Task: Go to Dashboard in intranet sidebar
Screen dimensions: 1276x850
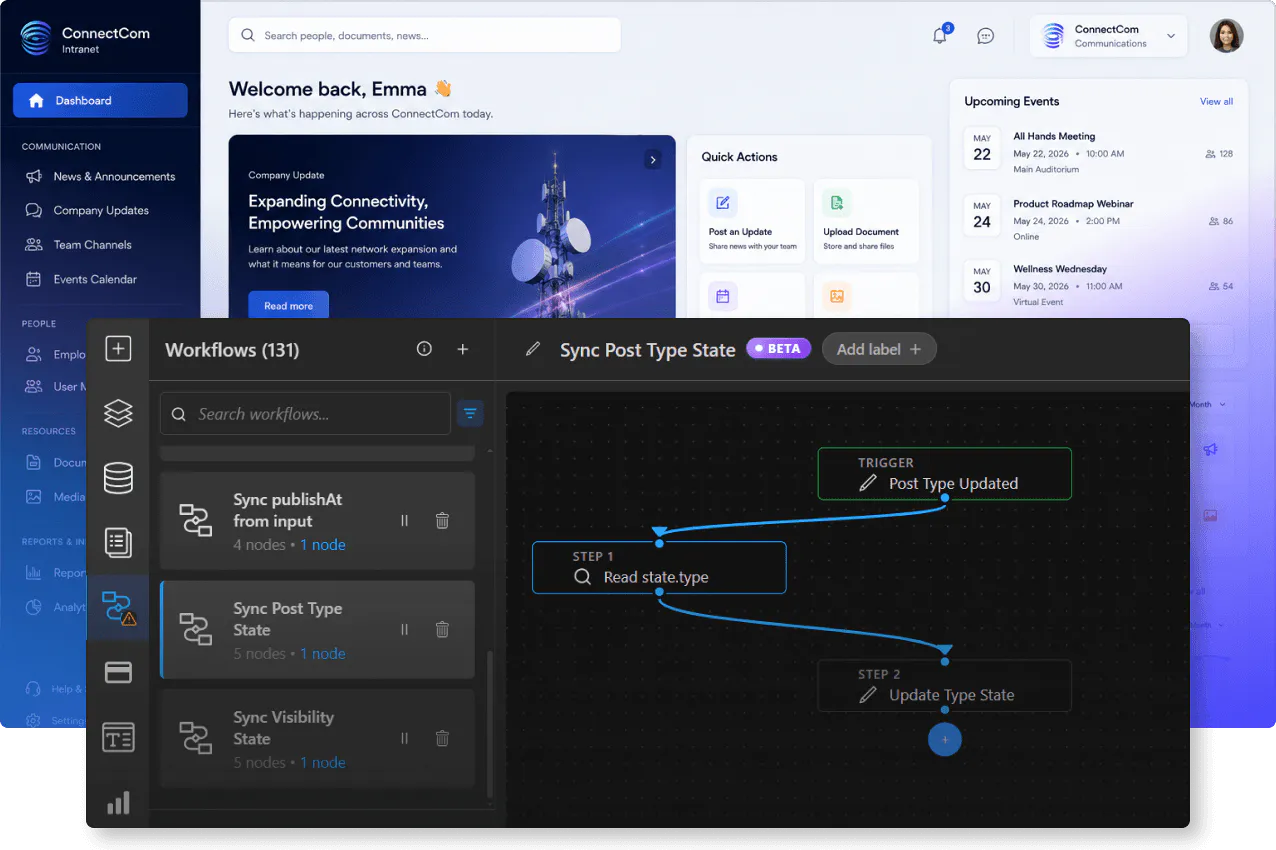Action: (x=100, y=100)
